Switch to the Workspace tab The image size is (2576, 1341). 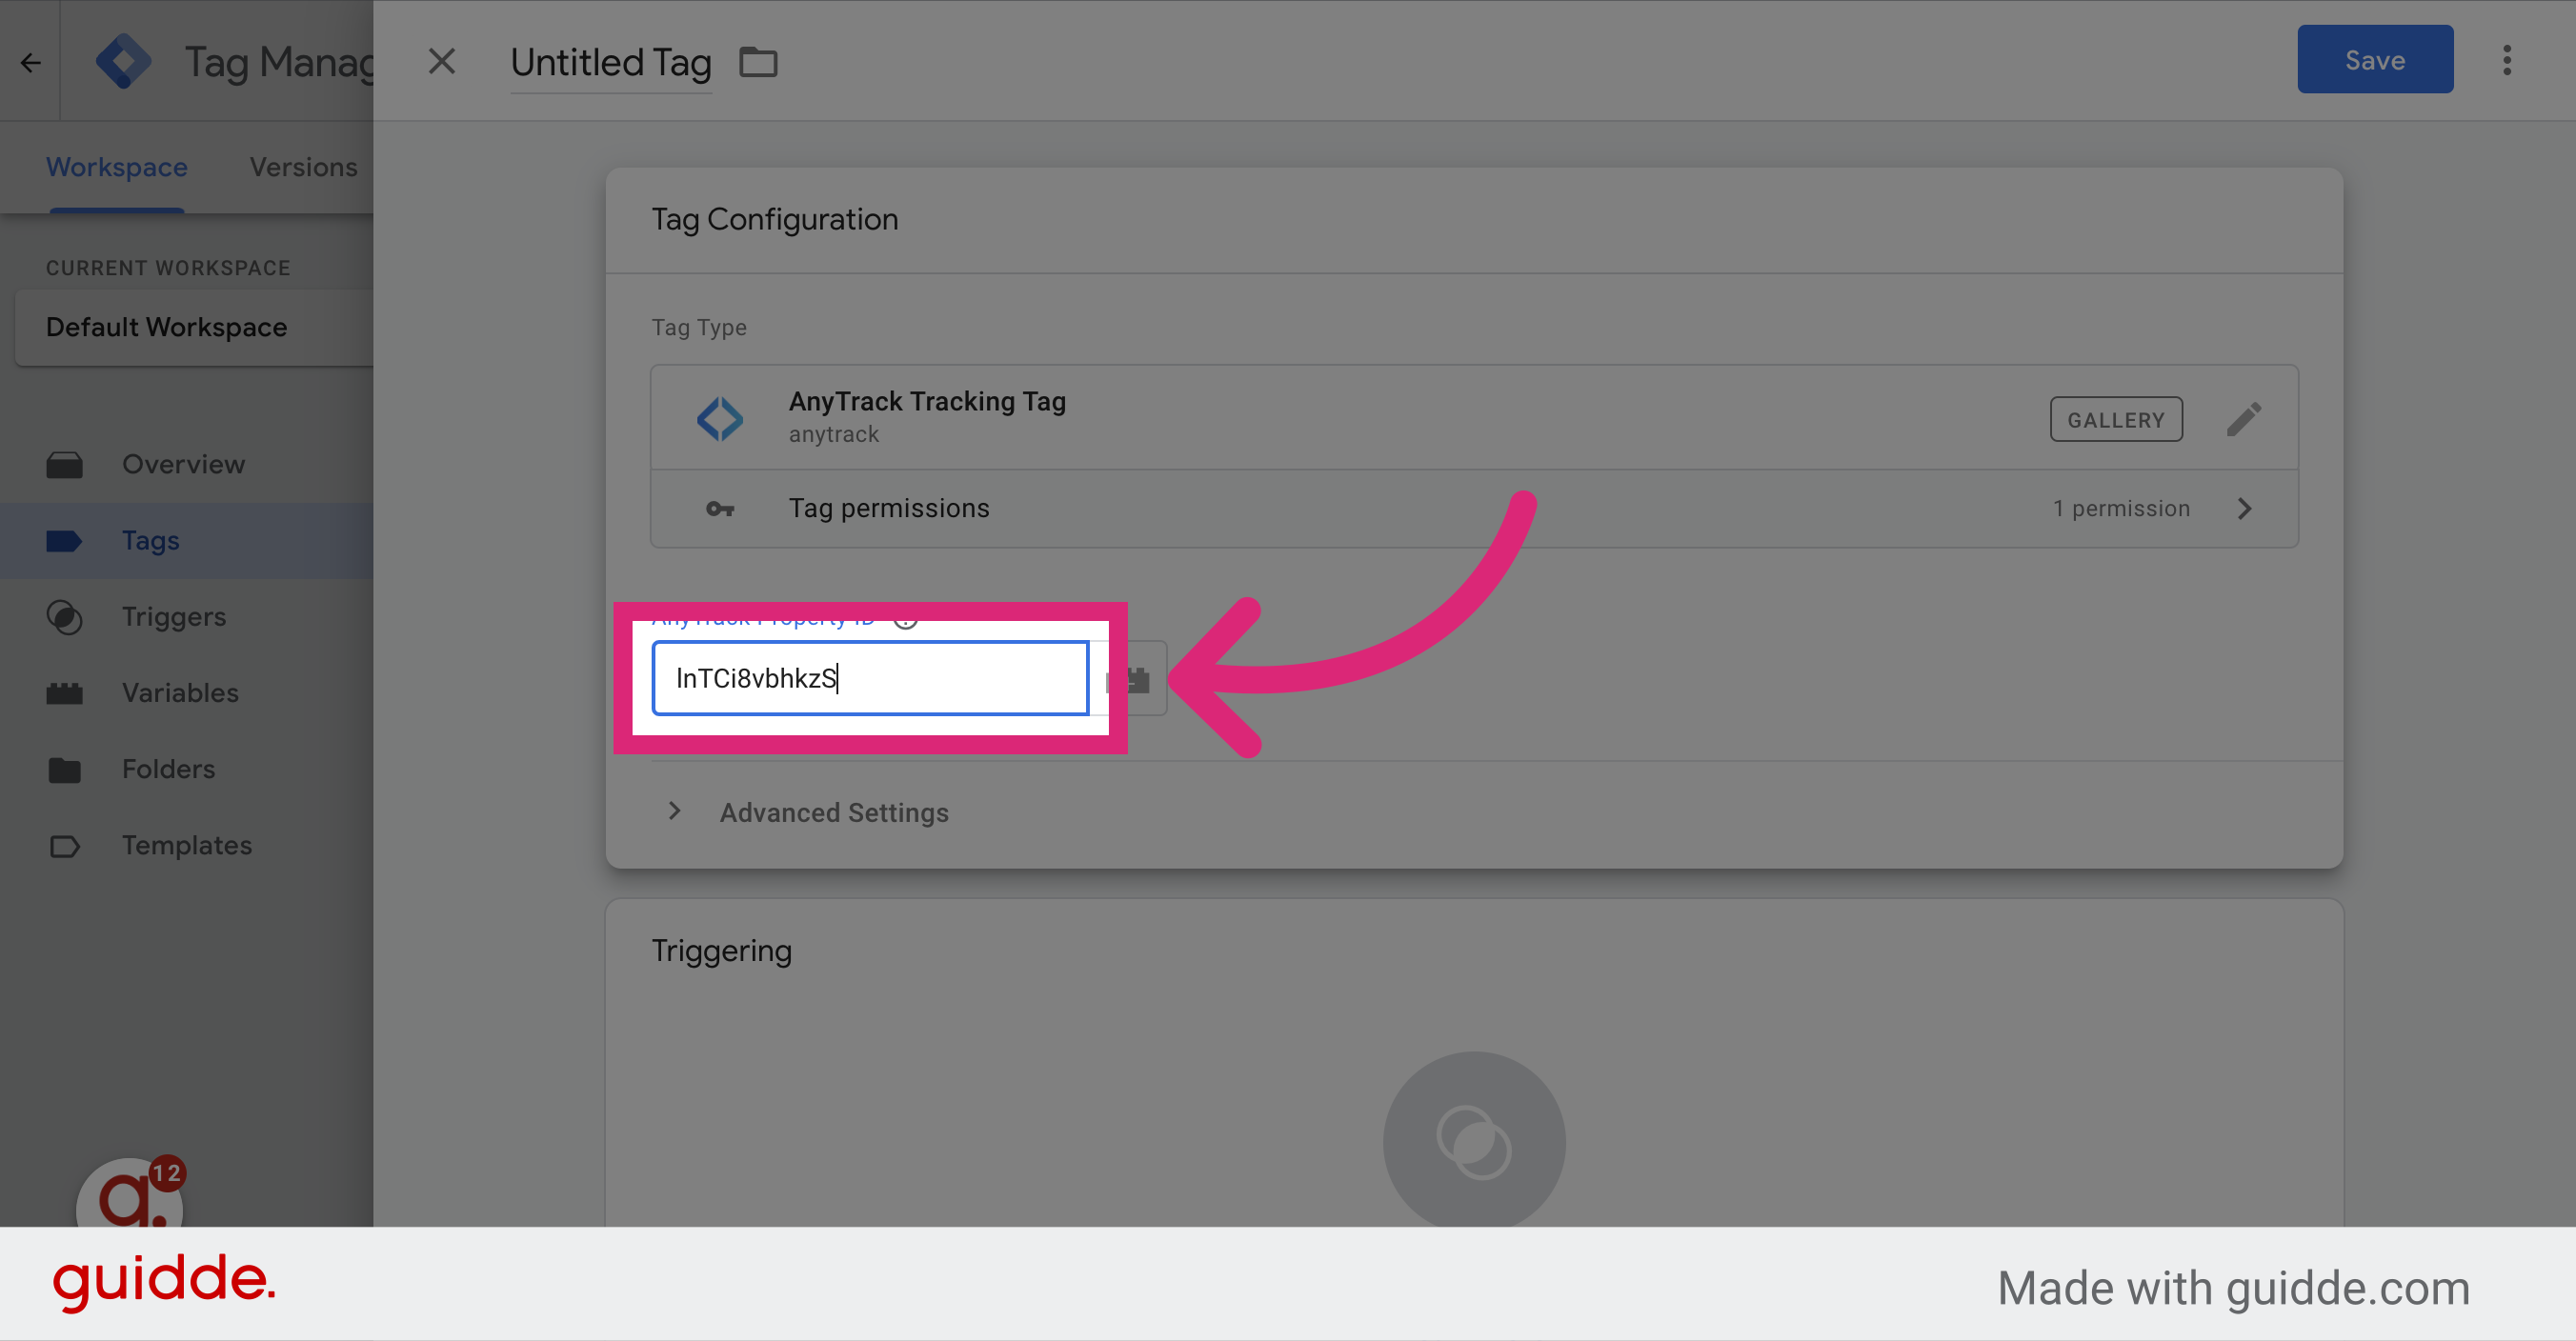pos(117,167)
